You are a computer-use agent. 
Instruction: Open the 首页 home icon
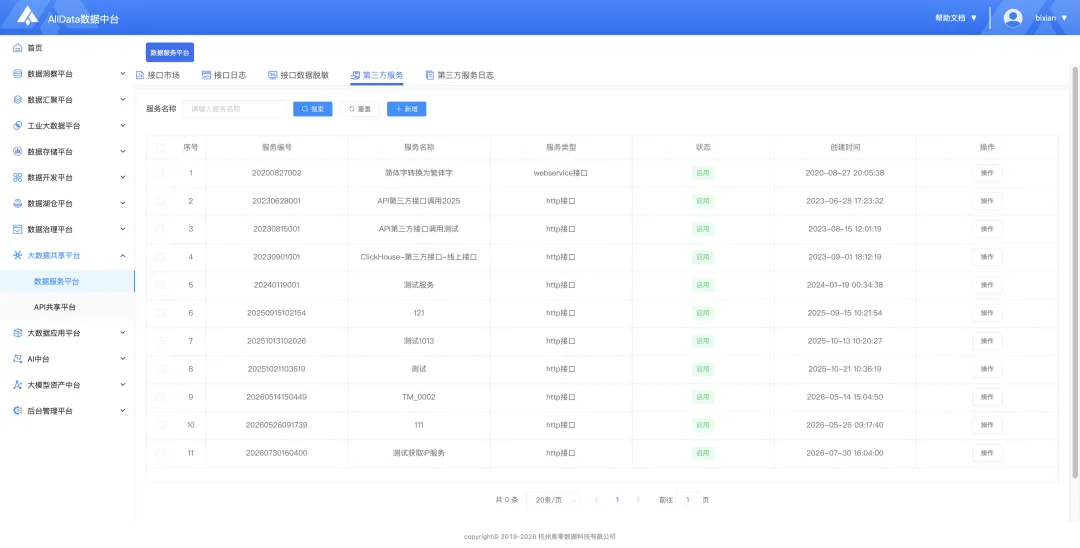(x=18, y=48)
